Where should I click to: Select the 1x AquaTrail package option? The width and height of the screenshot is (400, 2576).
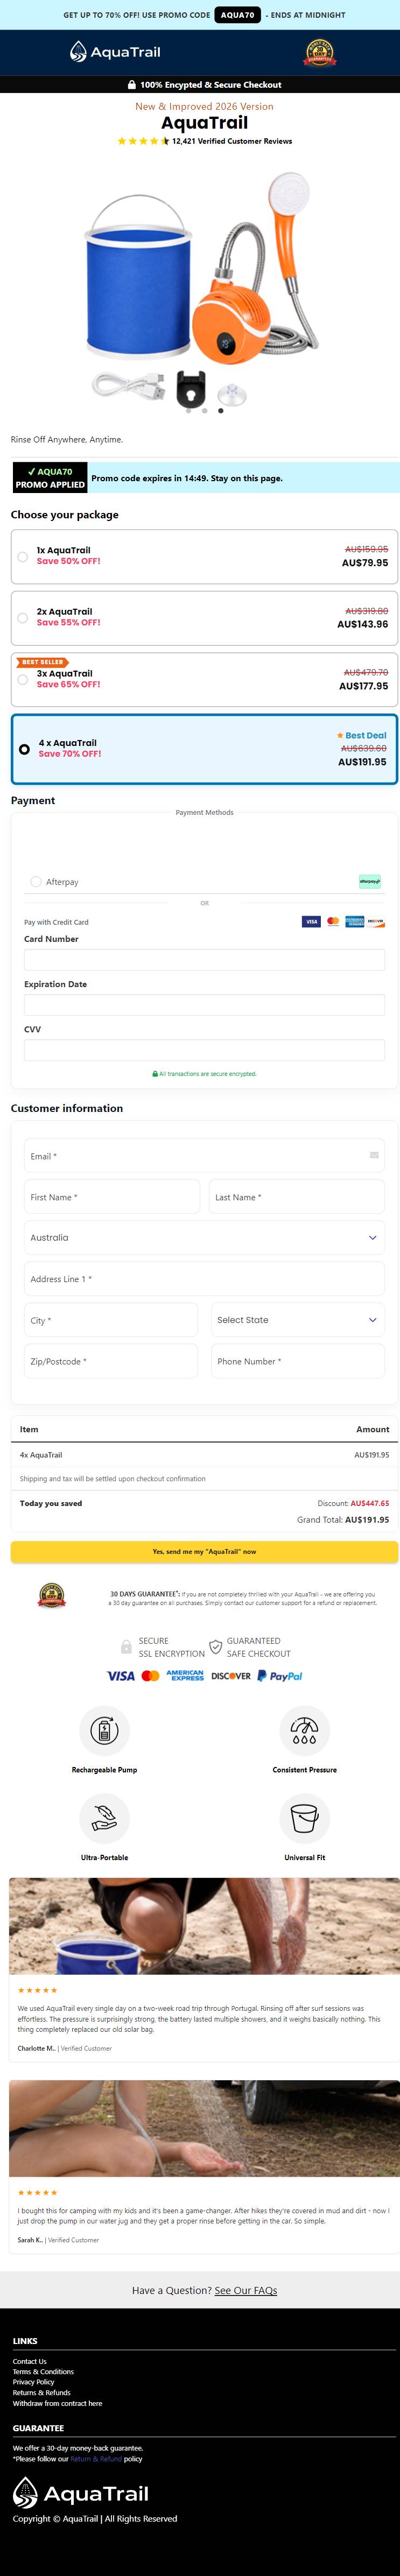[204, 556]
